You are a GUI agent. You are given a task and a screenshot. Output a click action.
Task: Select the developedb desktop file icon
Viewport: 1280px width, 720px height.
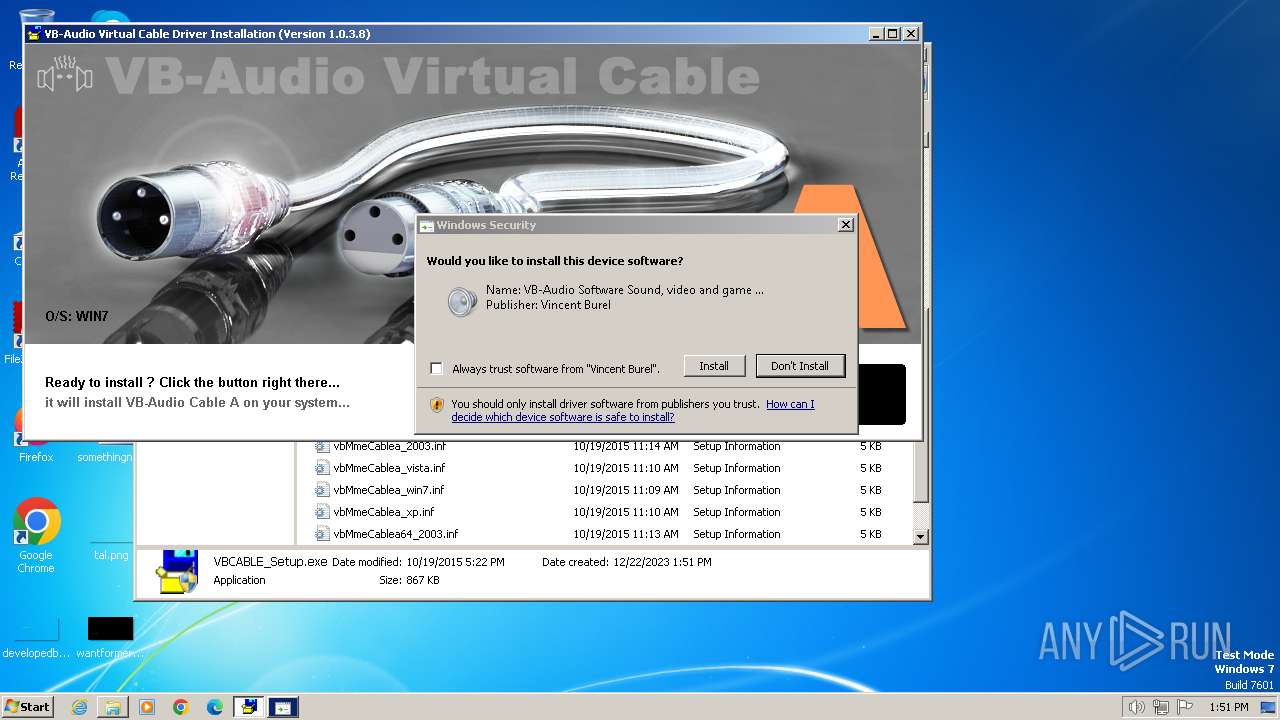[36, 628]
